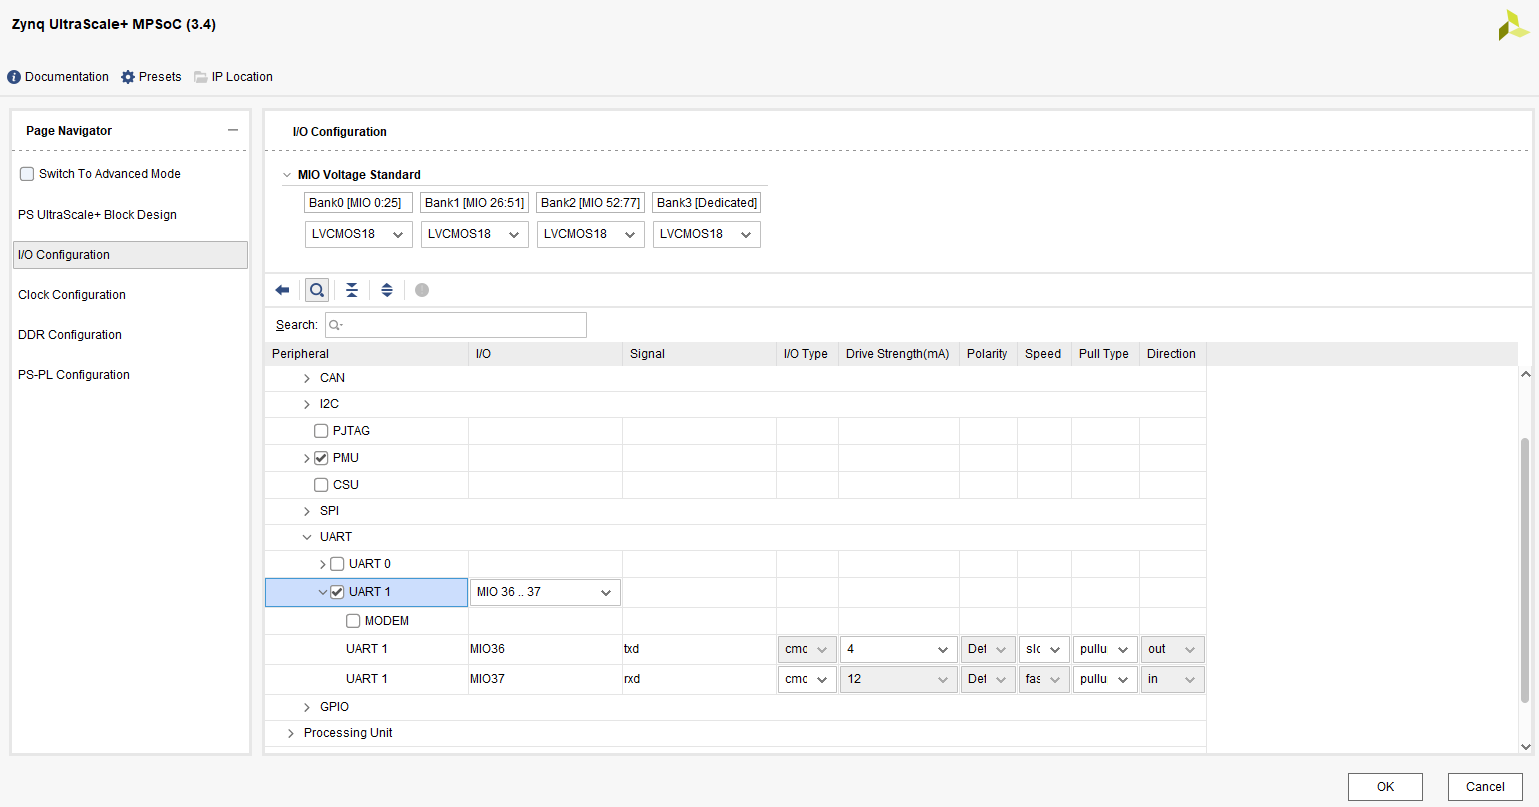Image resolution: width=1539 pixels, height=807 pixels.
Task: Collapse the UART tree node
Action: point(307,537)
